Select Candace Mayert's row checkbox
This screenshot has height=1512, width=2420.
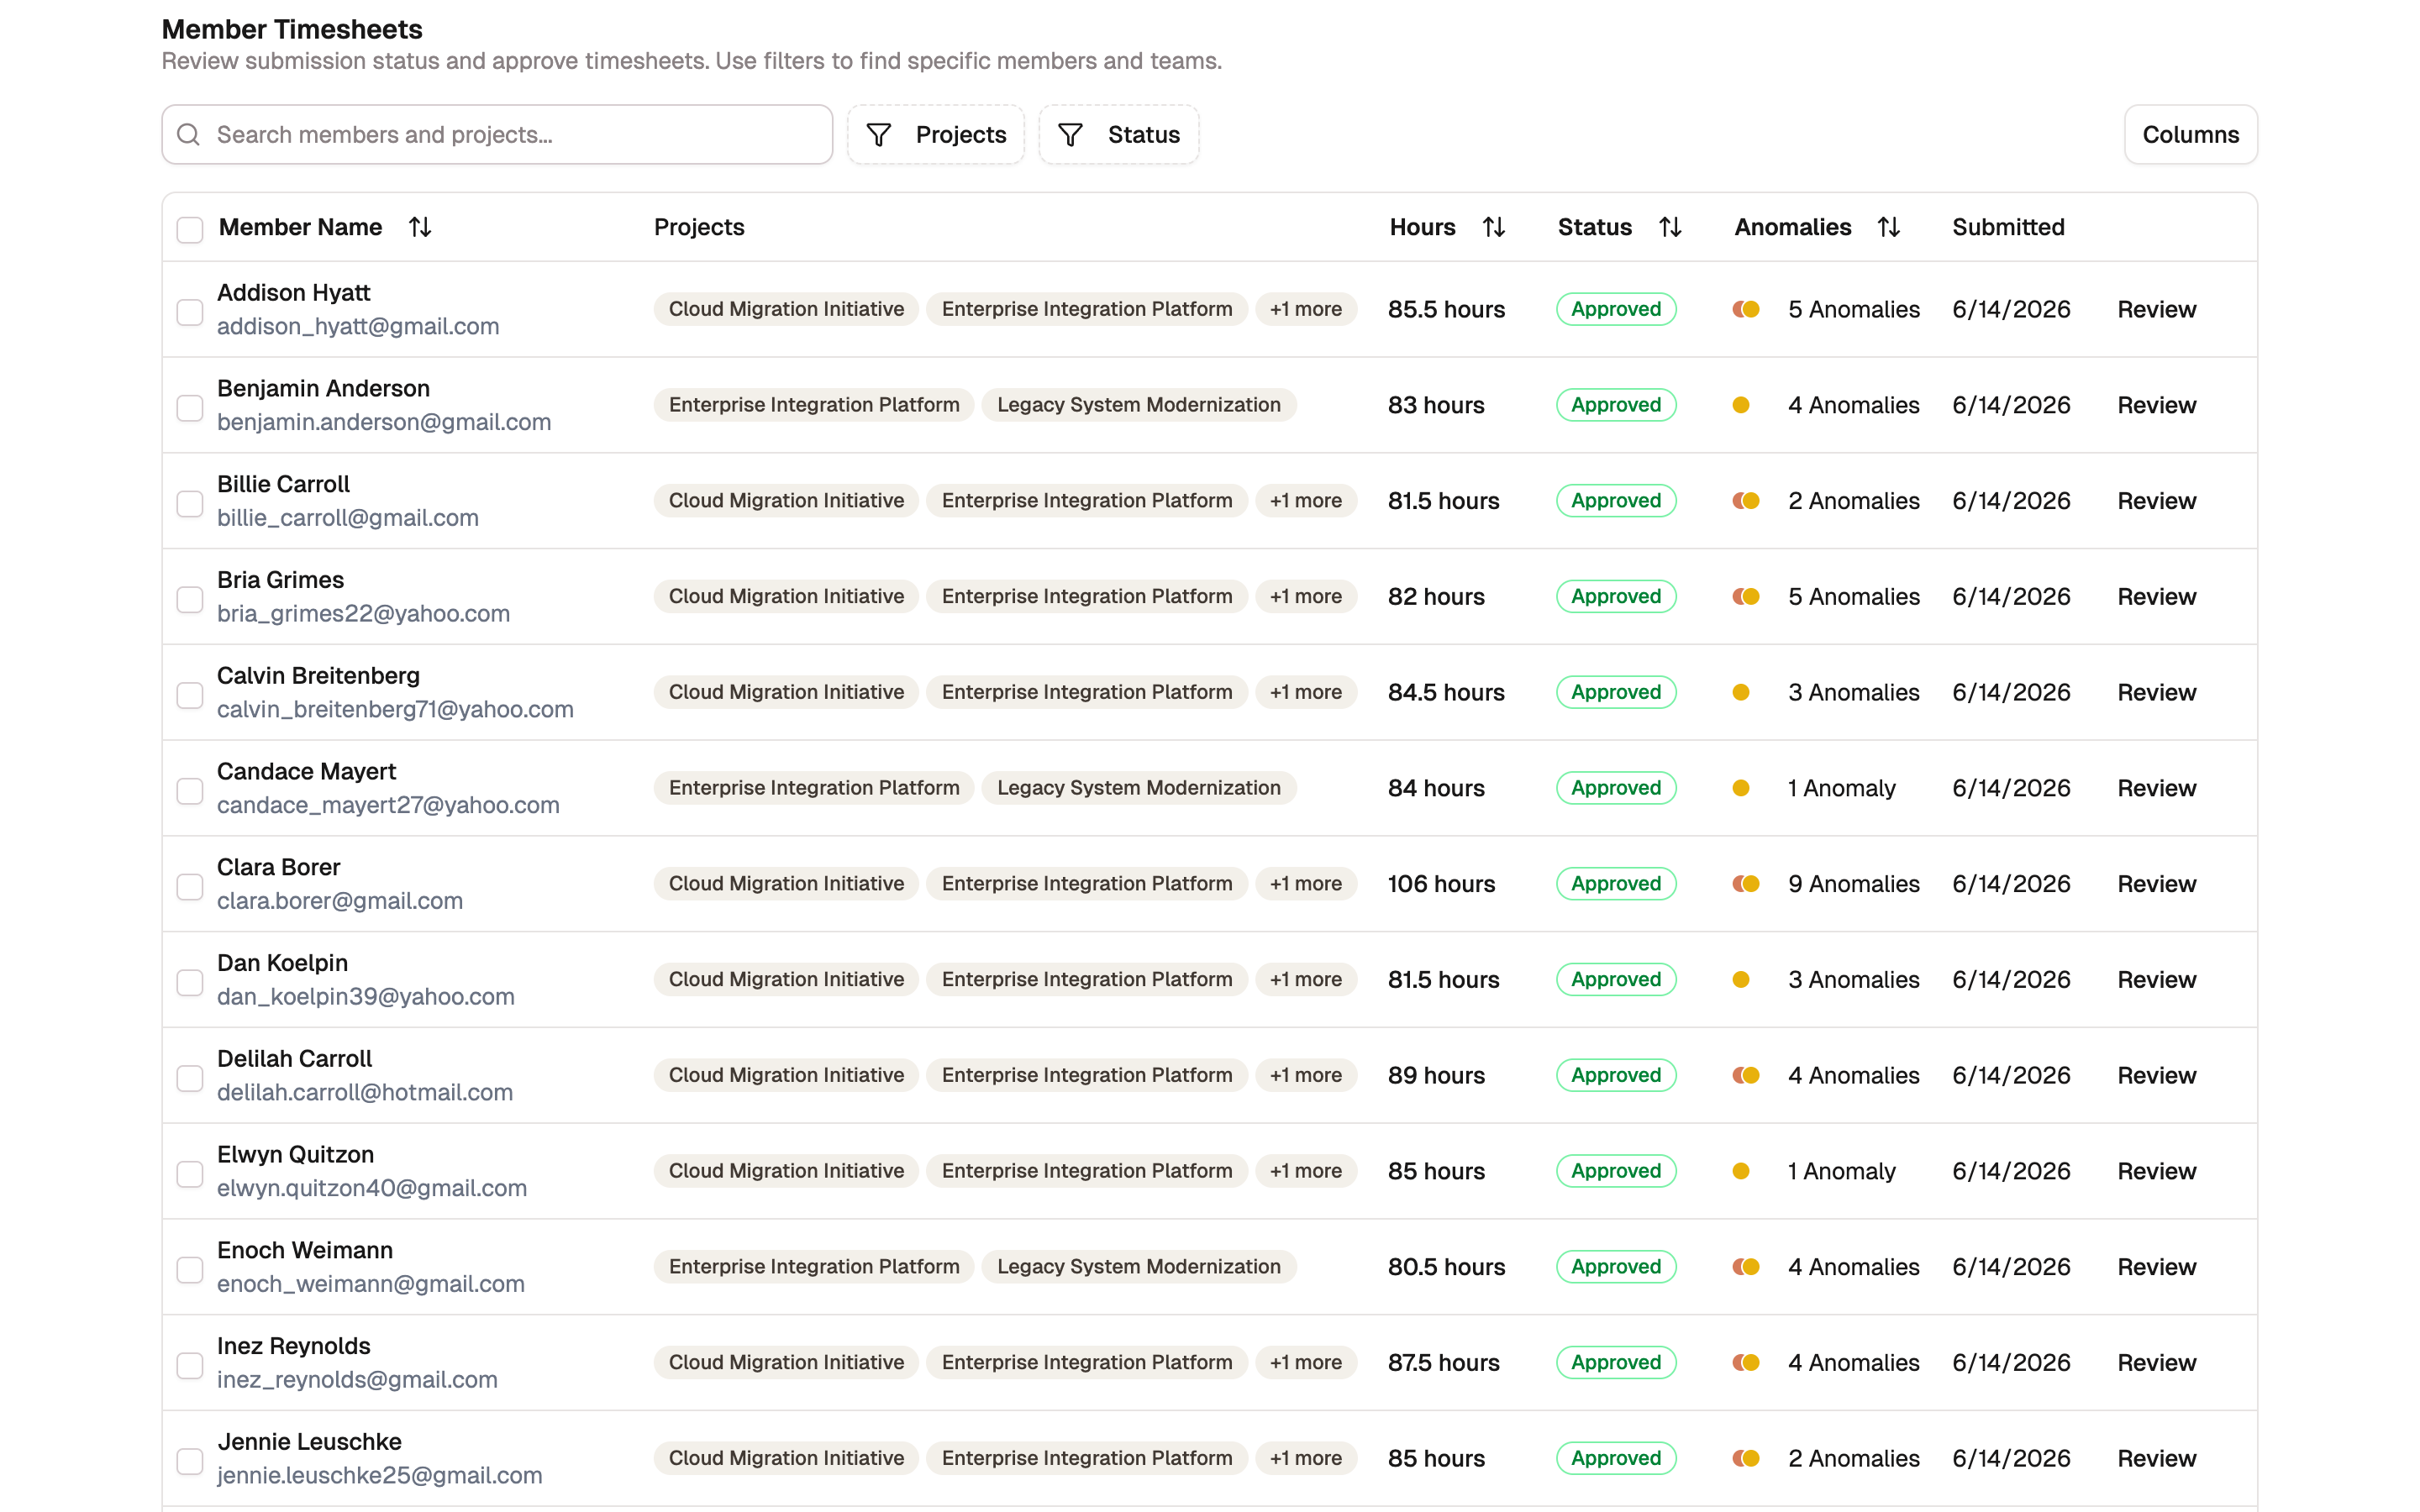[190, 791]
